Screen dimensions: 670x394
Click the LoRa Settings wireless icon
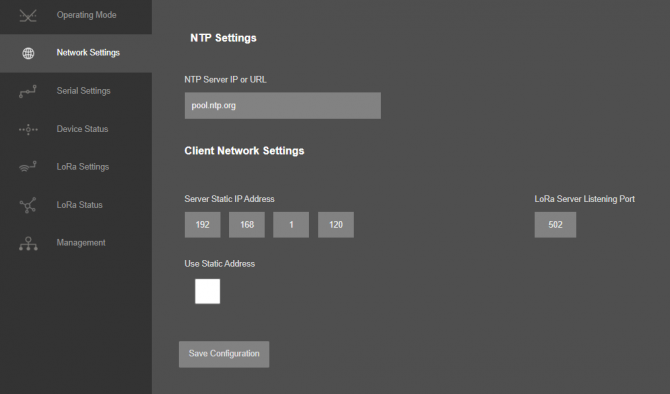coord(28,167)
